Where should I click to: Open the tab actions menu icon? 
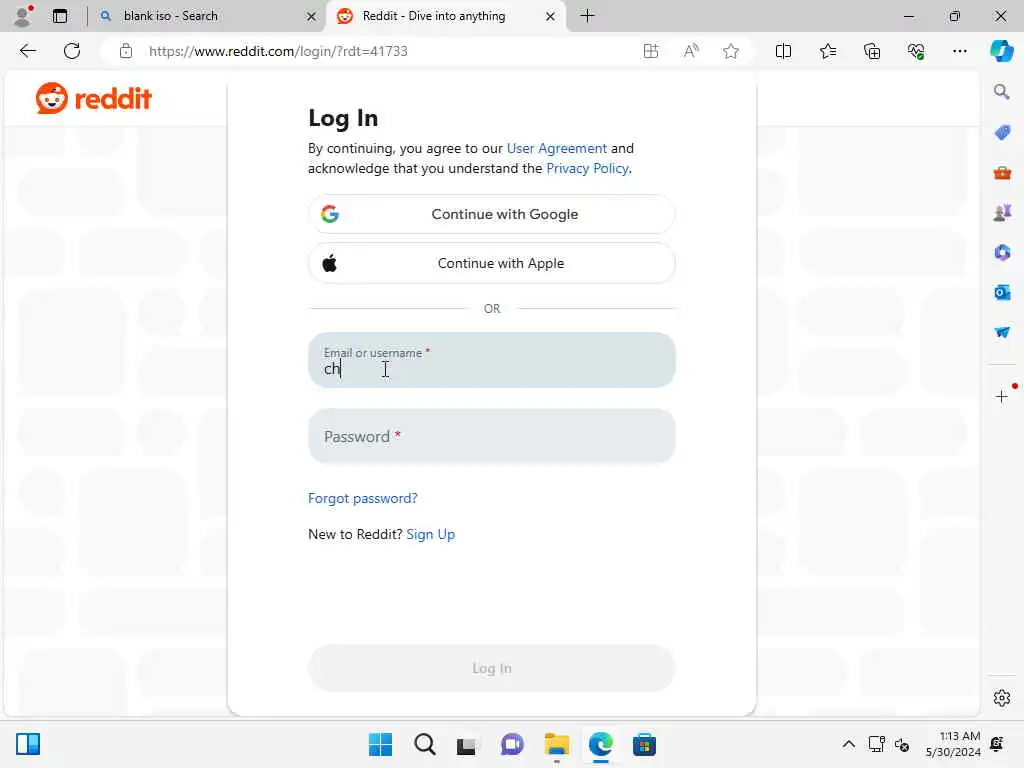tap(60, 16)
